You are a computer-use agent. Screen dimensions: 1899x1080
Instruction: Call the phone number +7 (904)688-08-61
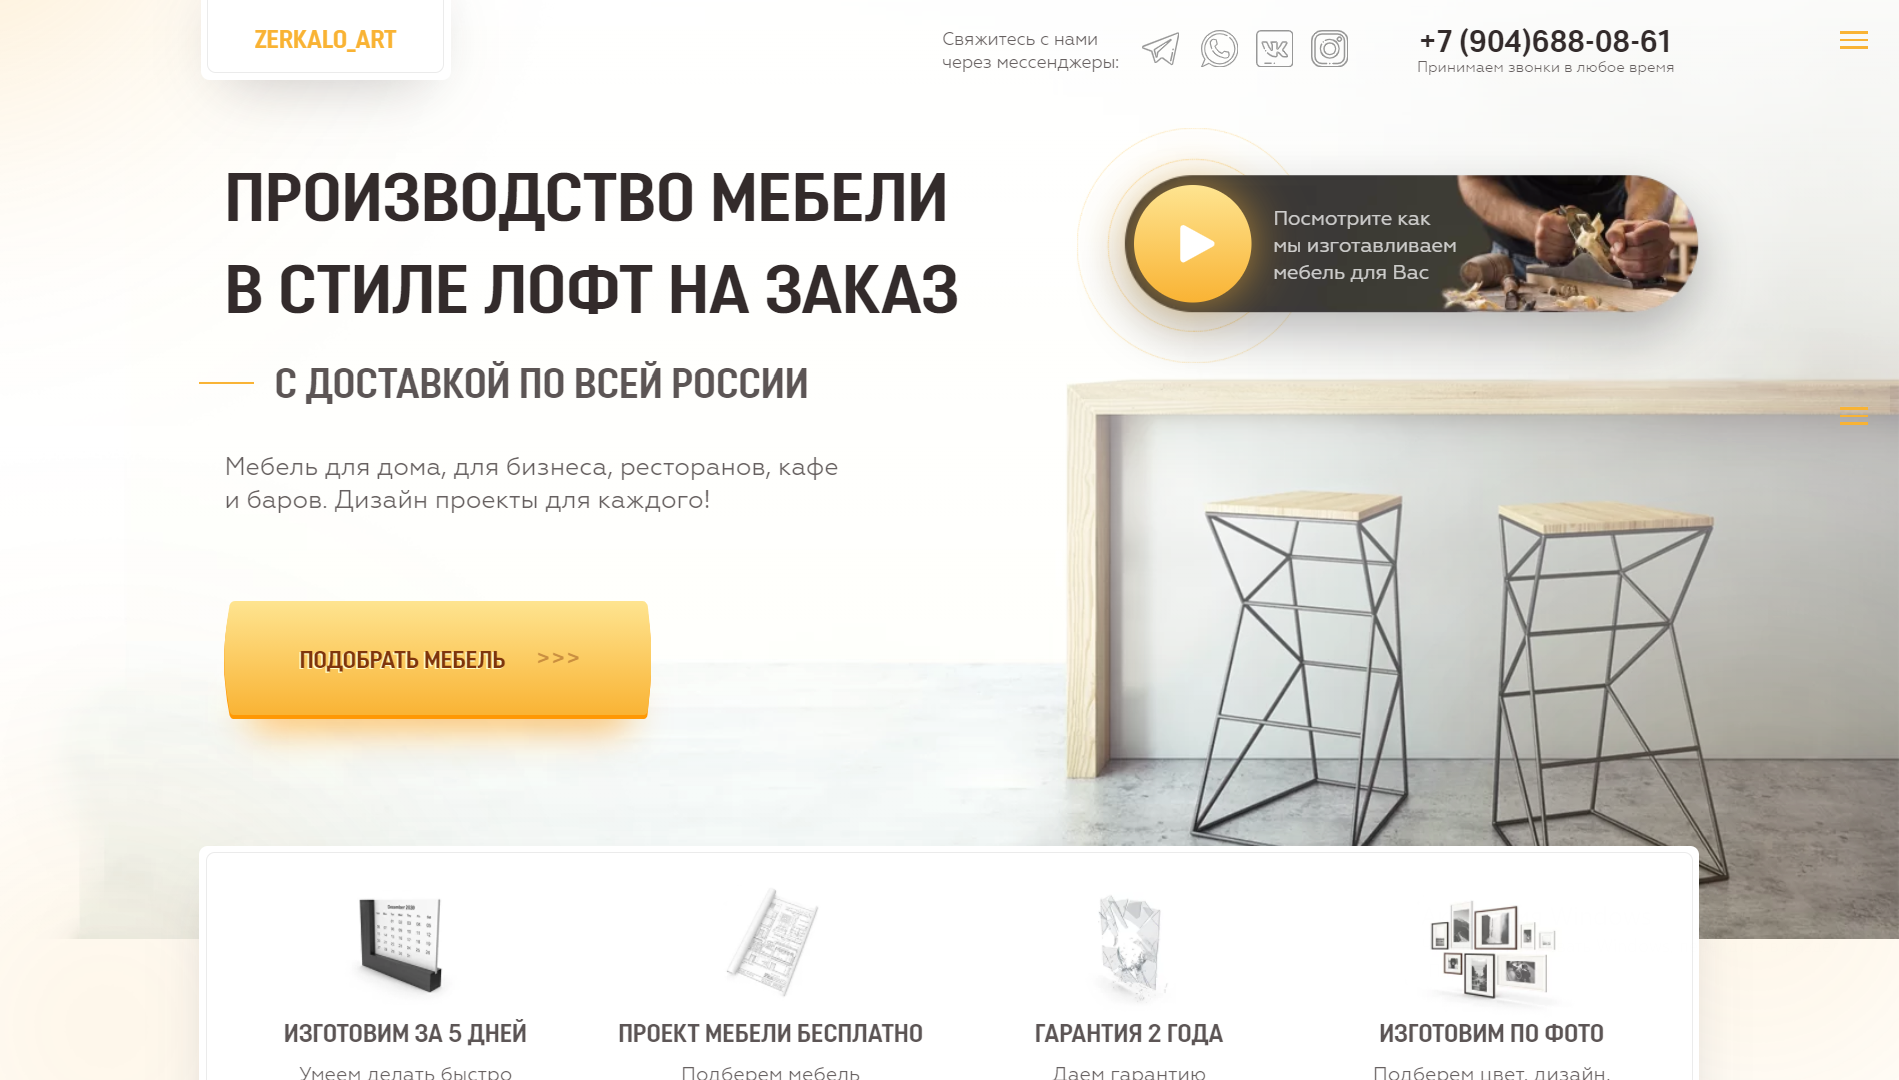[x=1545, y=41]
